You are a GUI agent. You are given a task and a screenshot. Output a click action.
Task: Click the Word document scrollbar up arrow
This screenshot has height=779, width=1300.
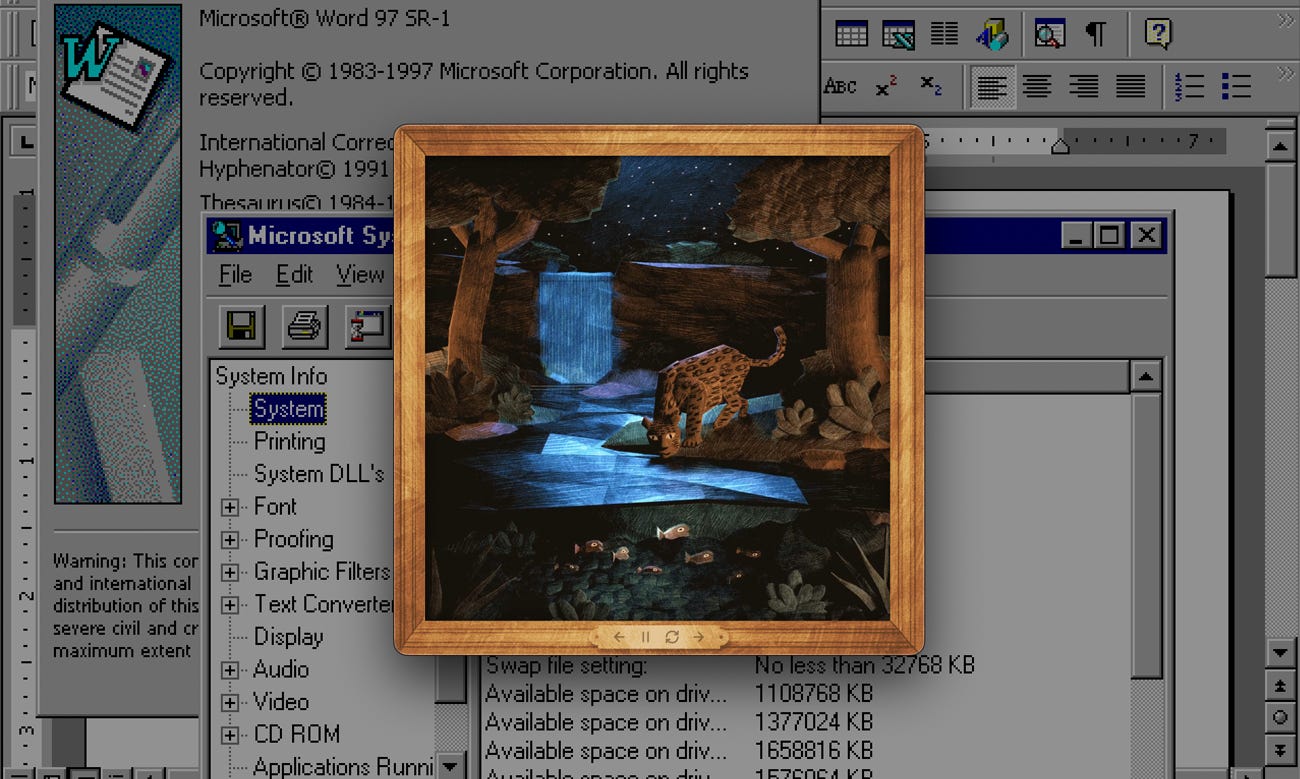(1280, 145)
